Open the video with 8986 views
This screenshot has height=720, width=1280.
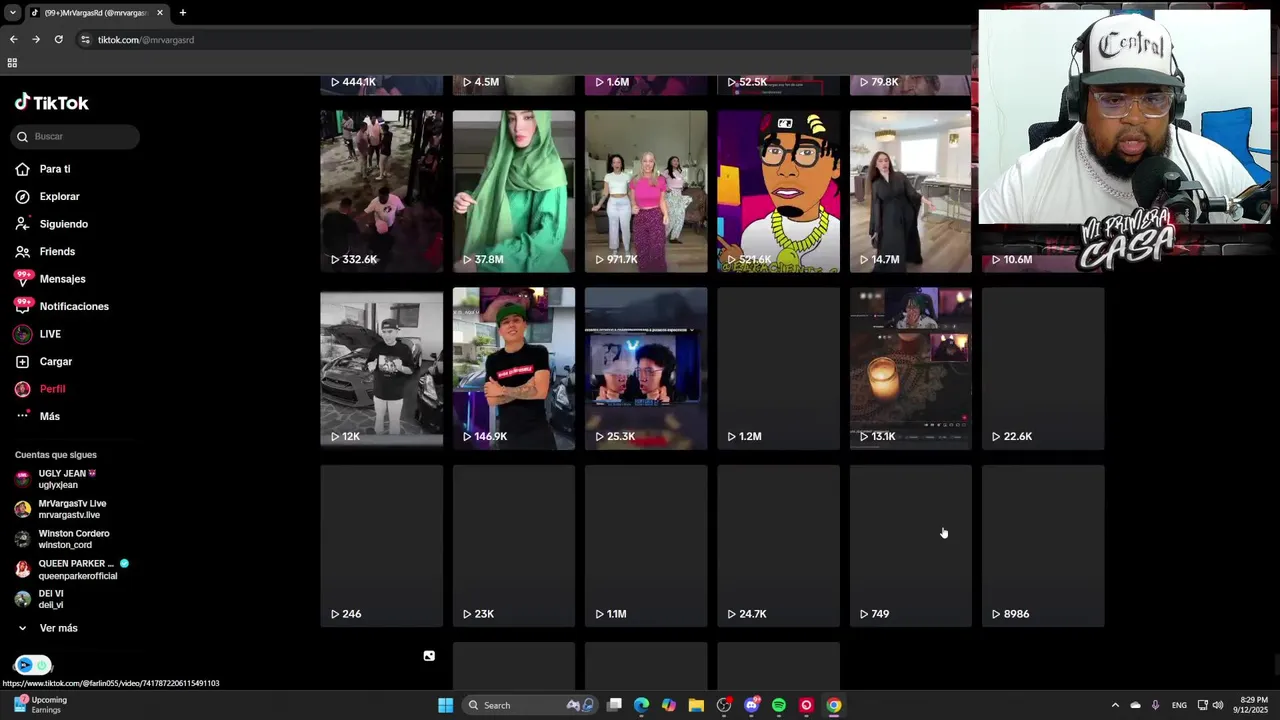pyautogui.click(x=1043, y=546)
